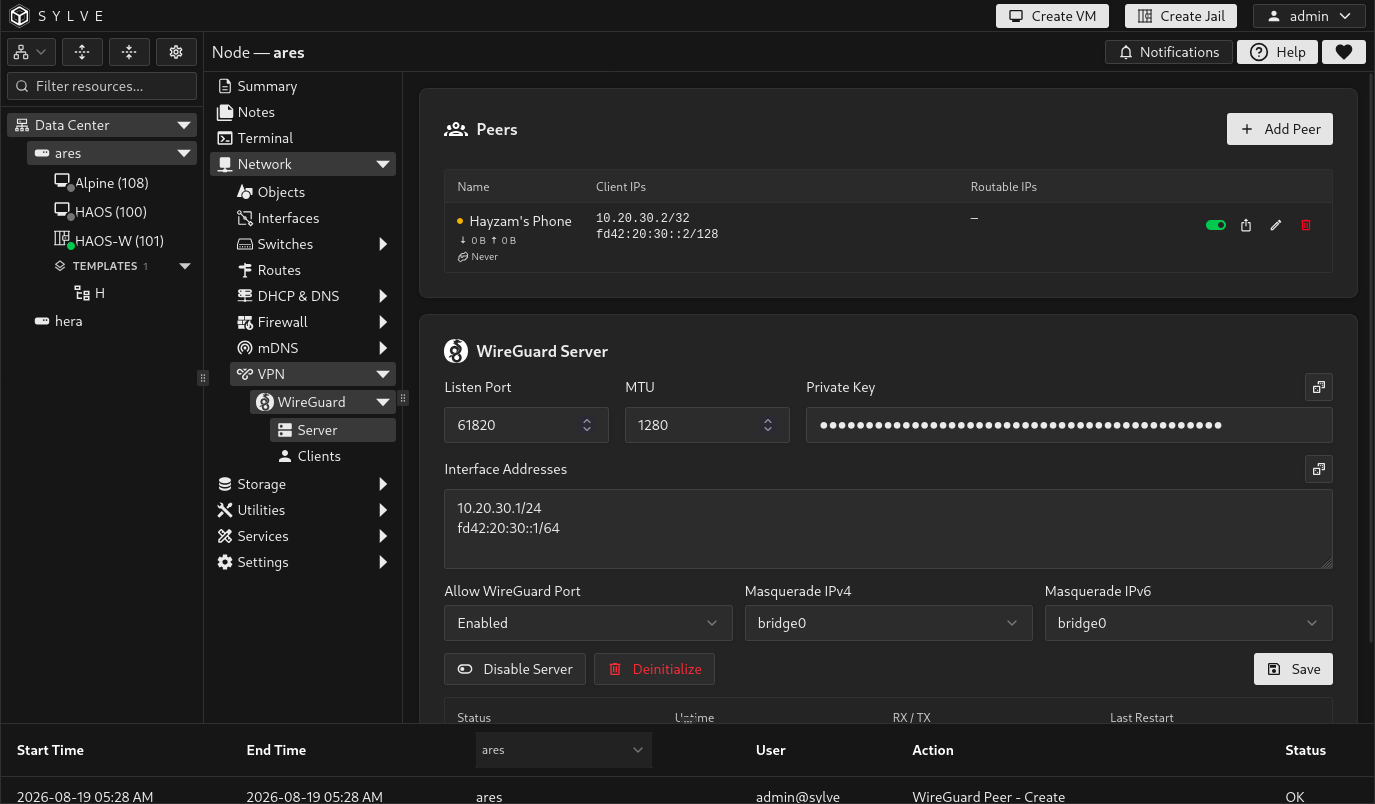Collapse the VPN submenu arrow
This screenshot has height=804, width=1375.
[383, 374]
